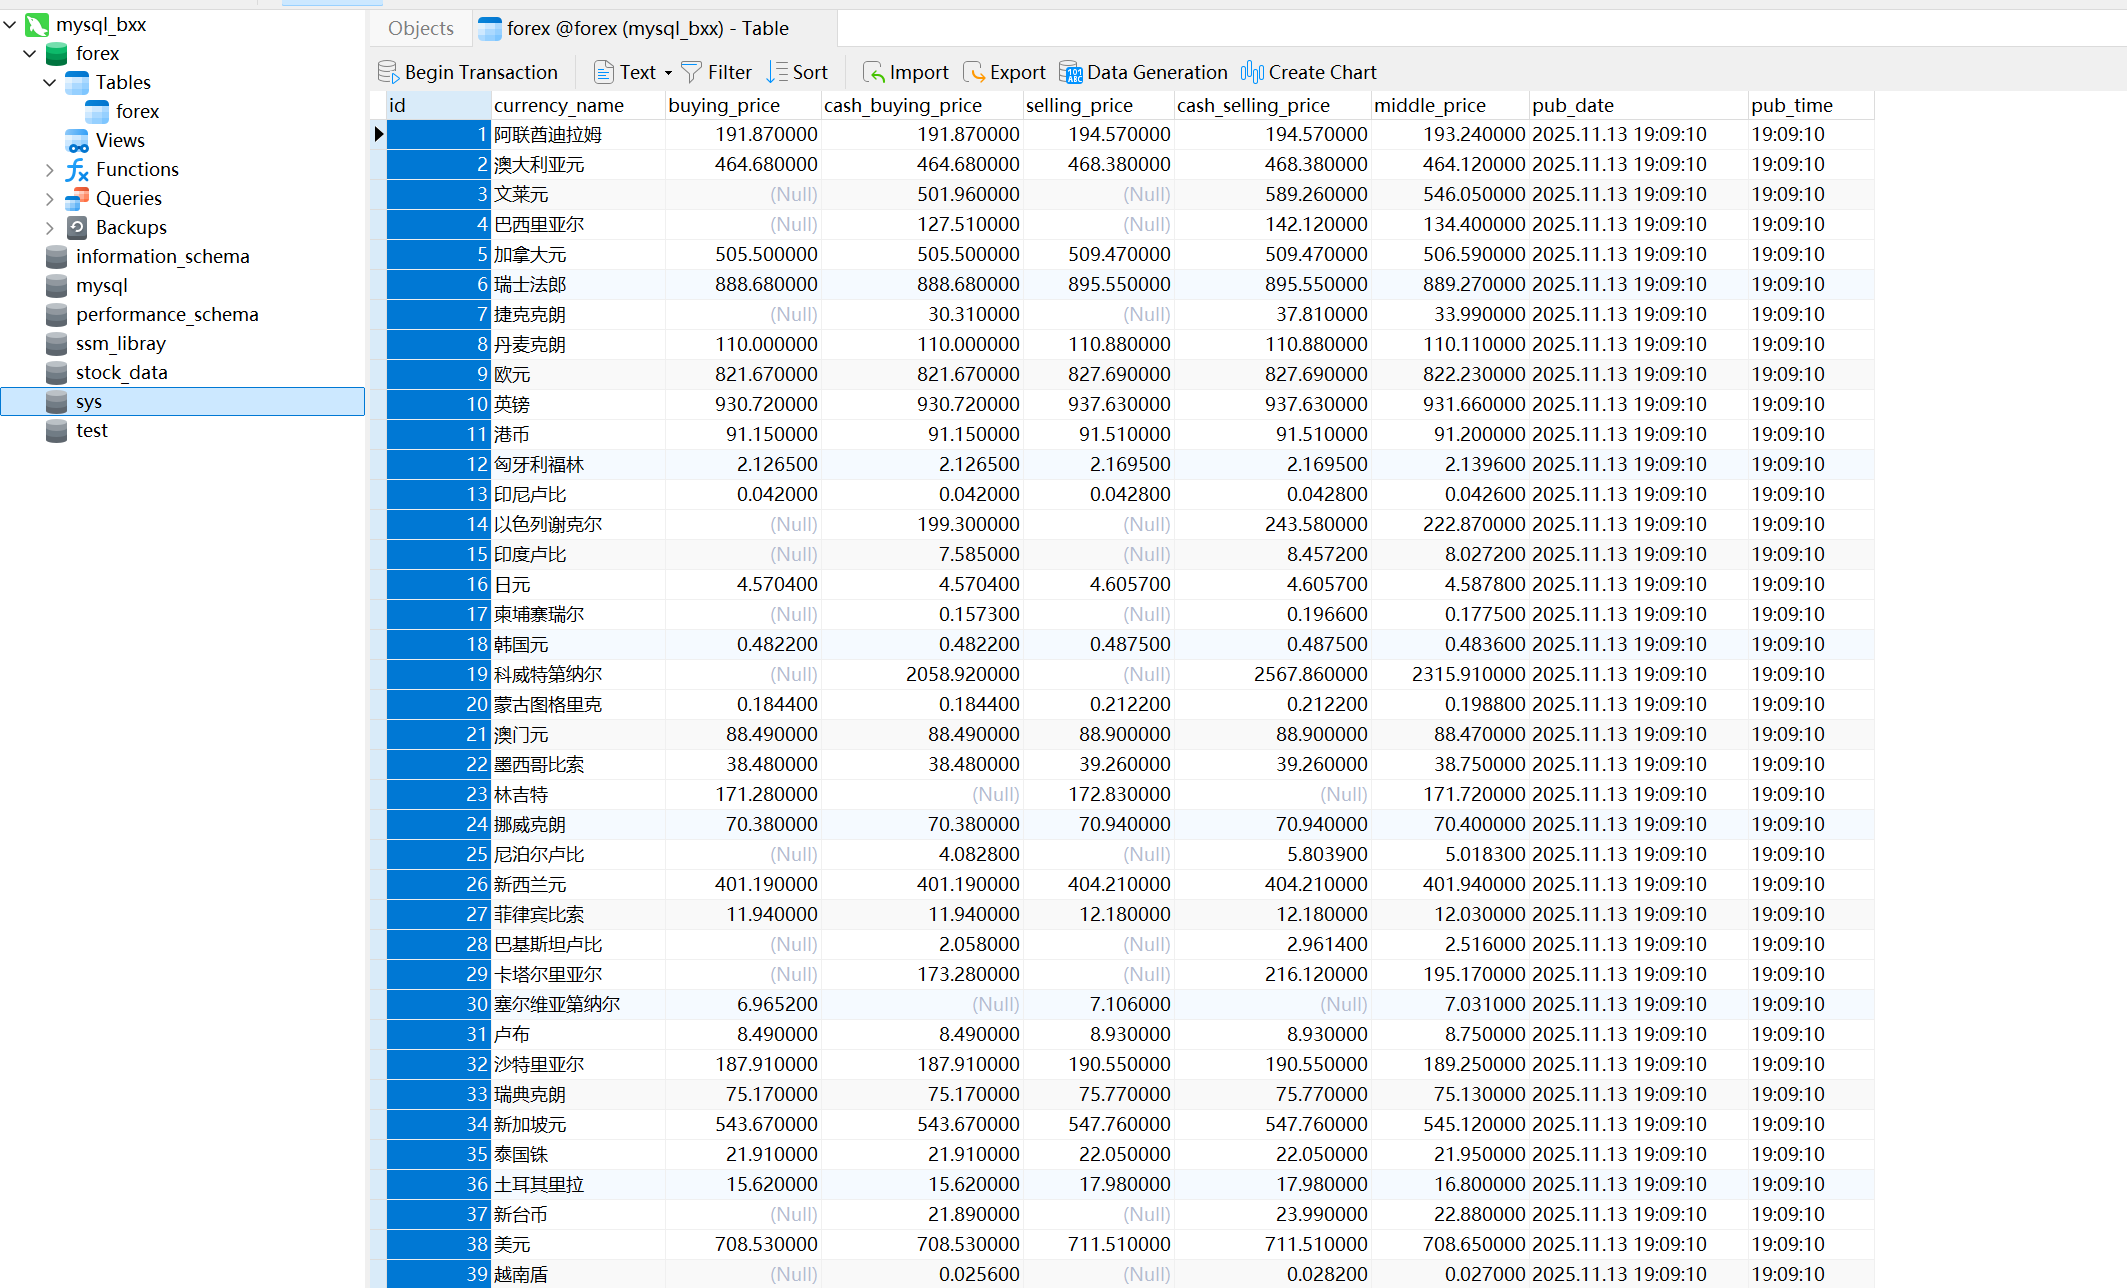Click the Filter funnel icon
2127x1288 pixels.
pos(691,72)
